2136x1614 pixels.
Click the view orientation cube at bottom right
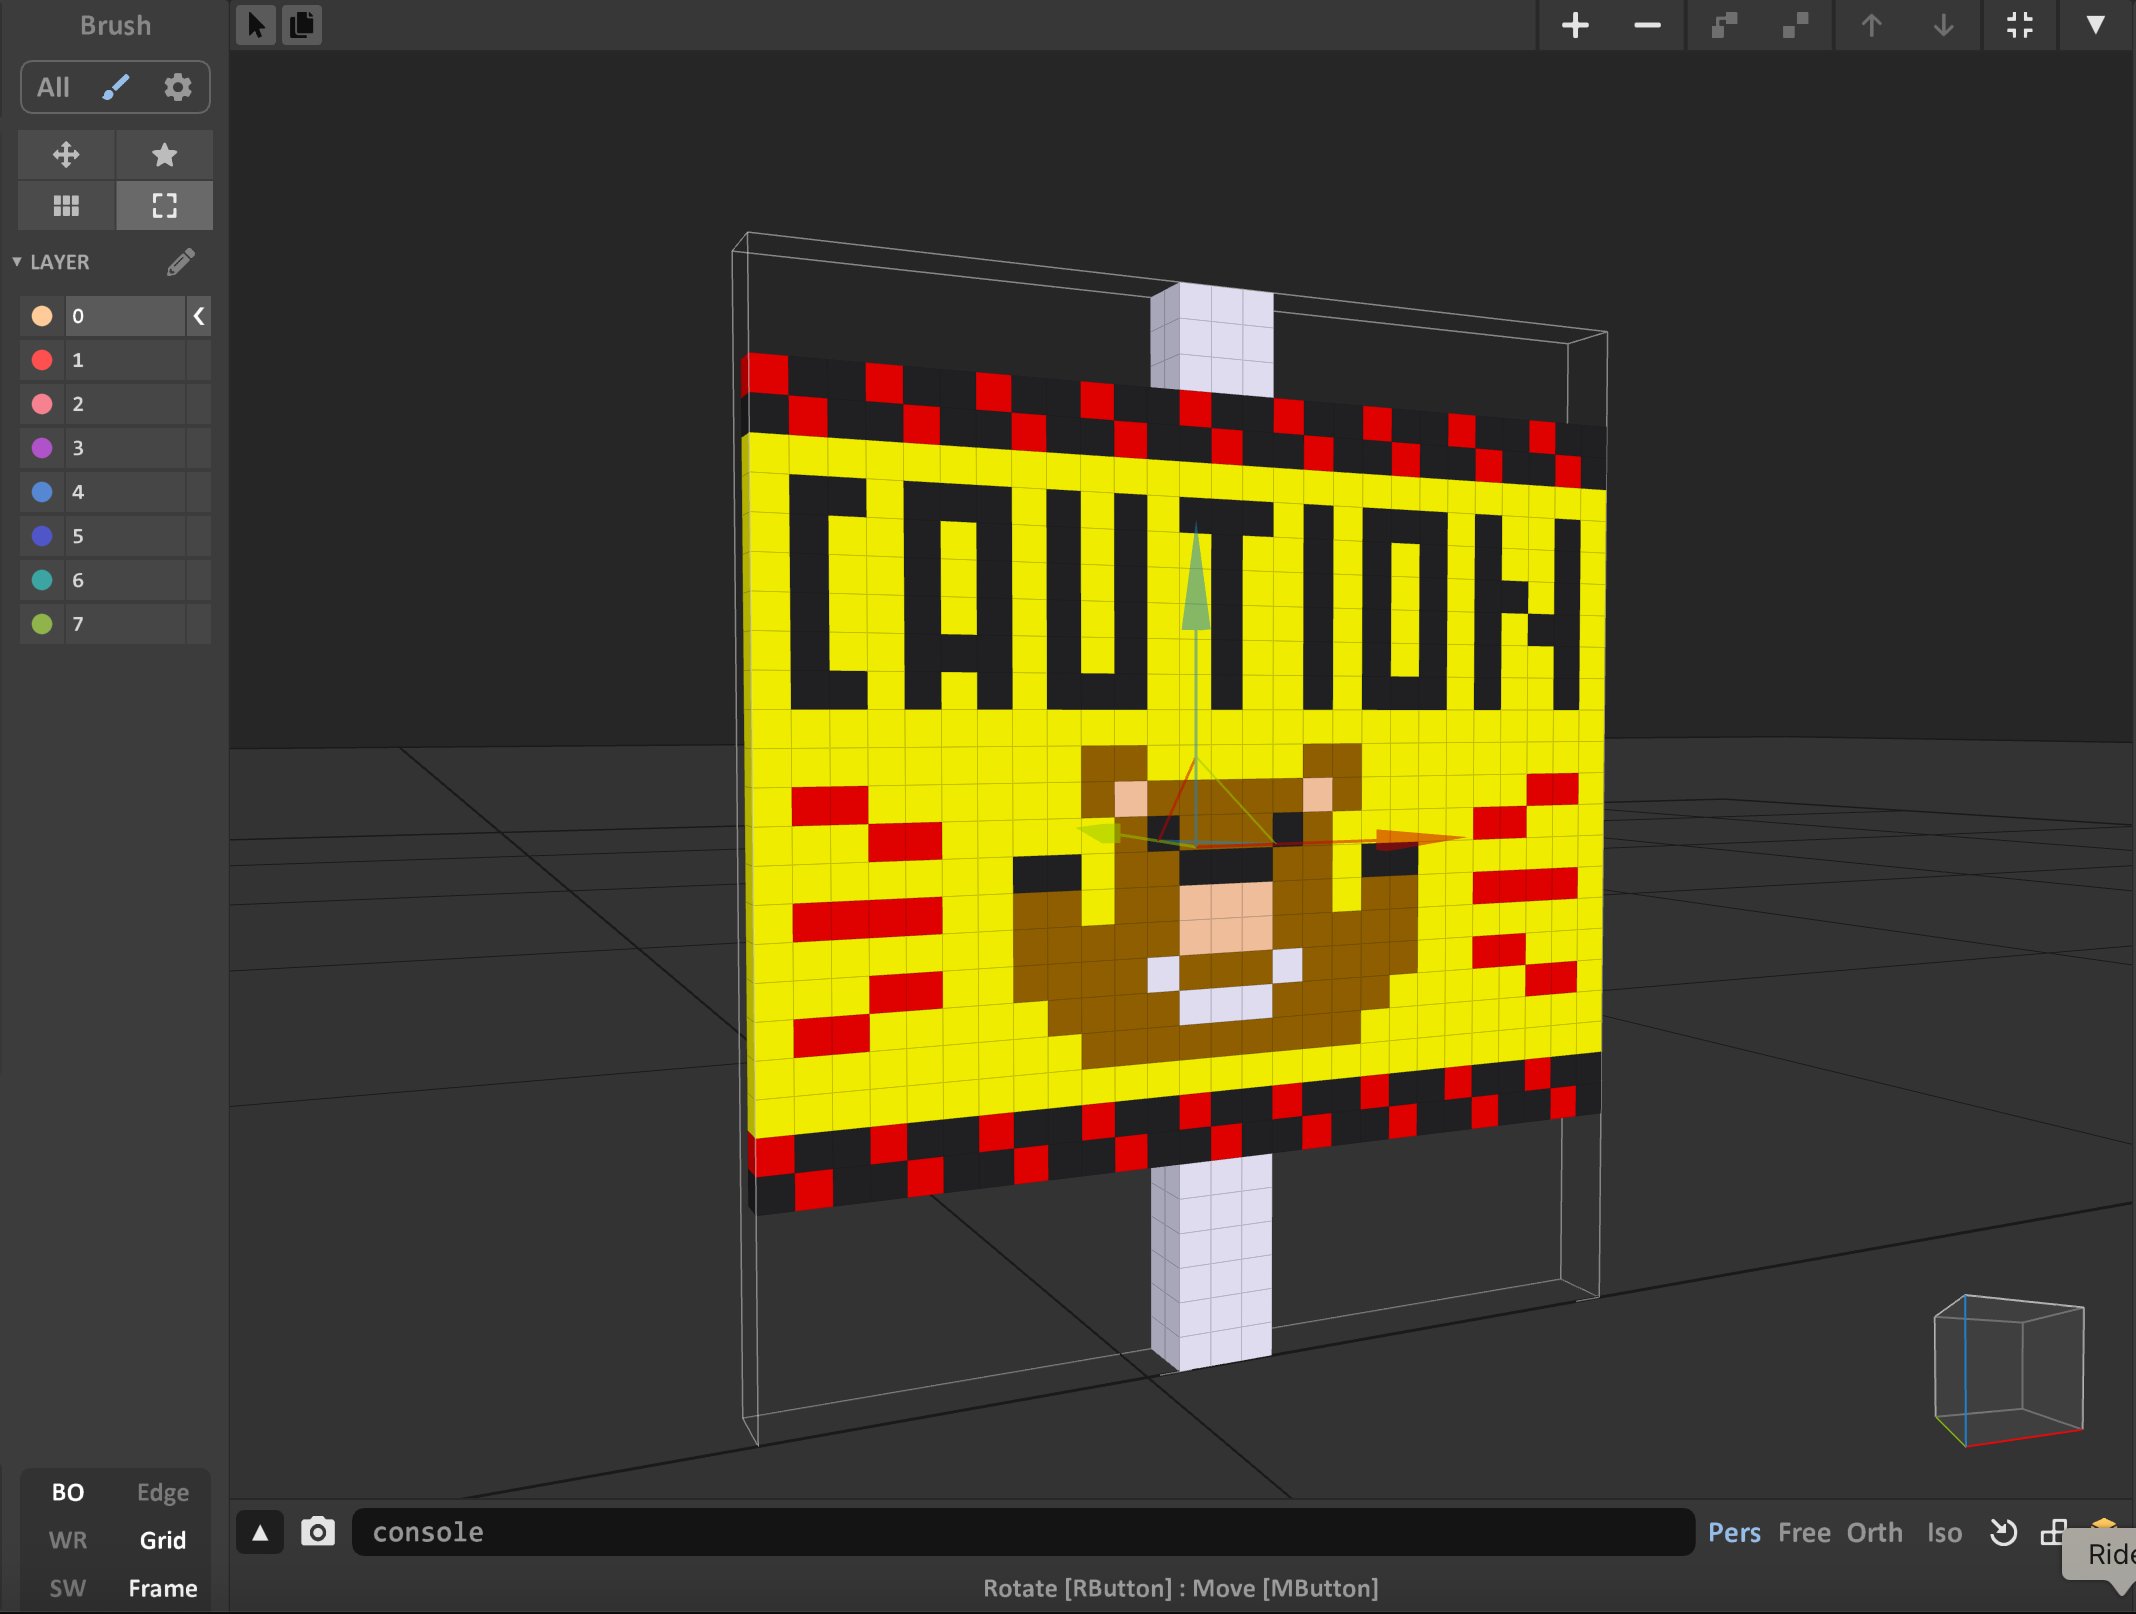[x=2009, y=1370]
